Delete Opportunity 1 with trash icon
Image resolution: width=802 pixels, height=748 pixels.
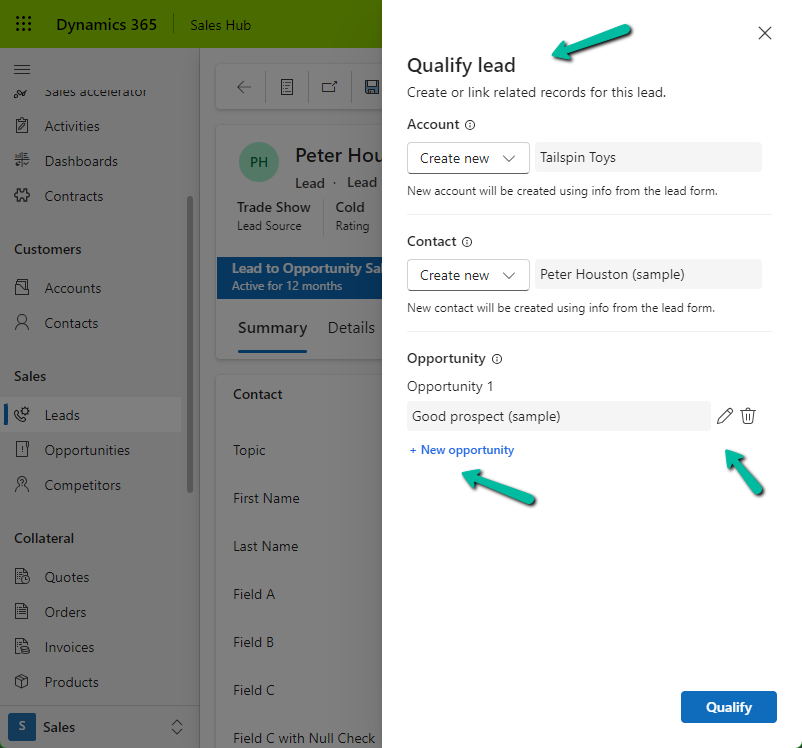748,416
